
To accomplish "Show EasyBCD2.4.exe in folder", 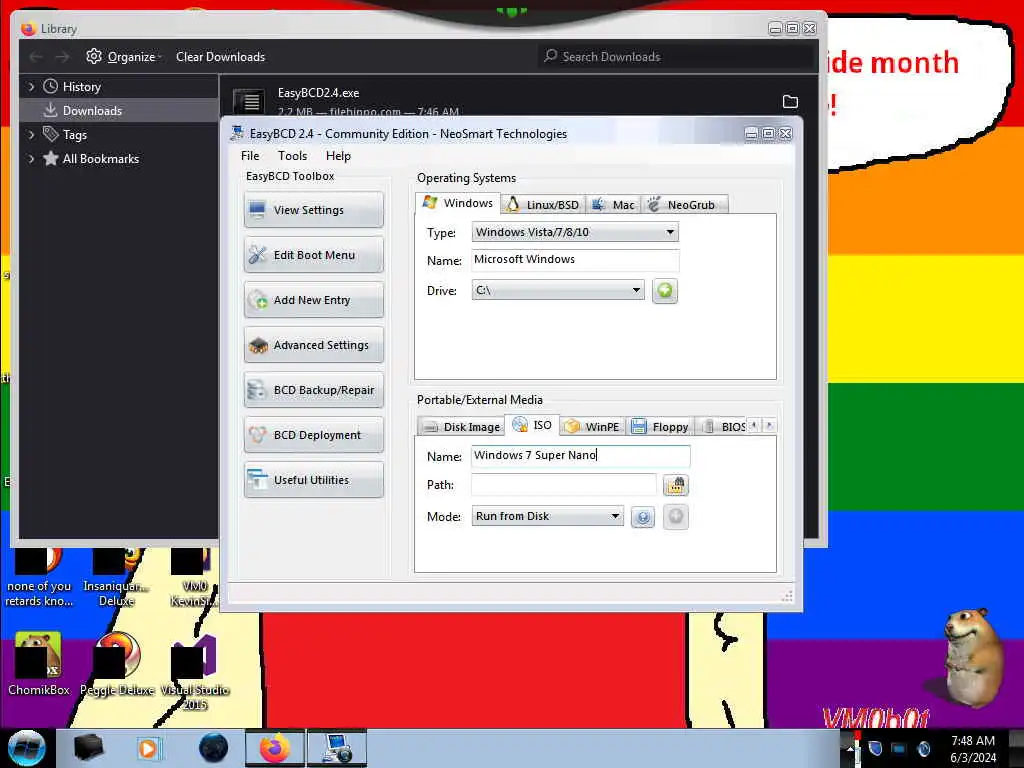I will pyautogui.click(x=790, y=101).
